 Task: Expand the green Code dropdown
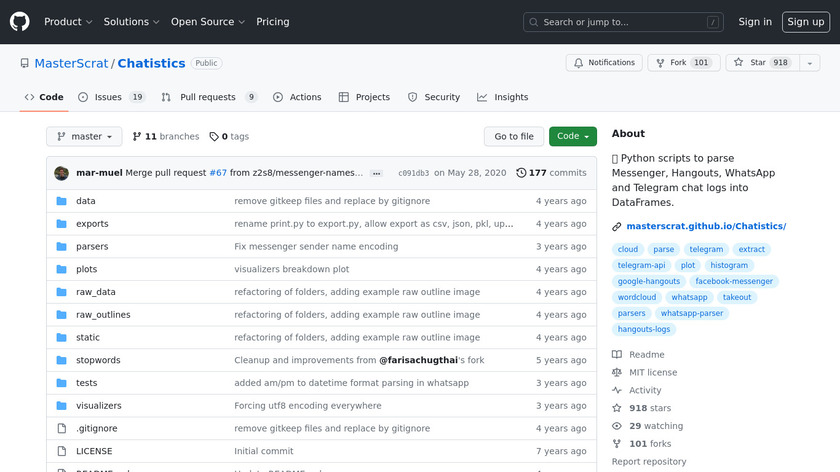pyautogui.click(x=572, y=137)
